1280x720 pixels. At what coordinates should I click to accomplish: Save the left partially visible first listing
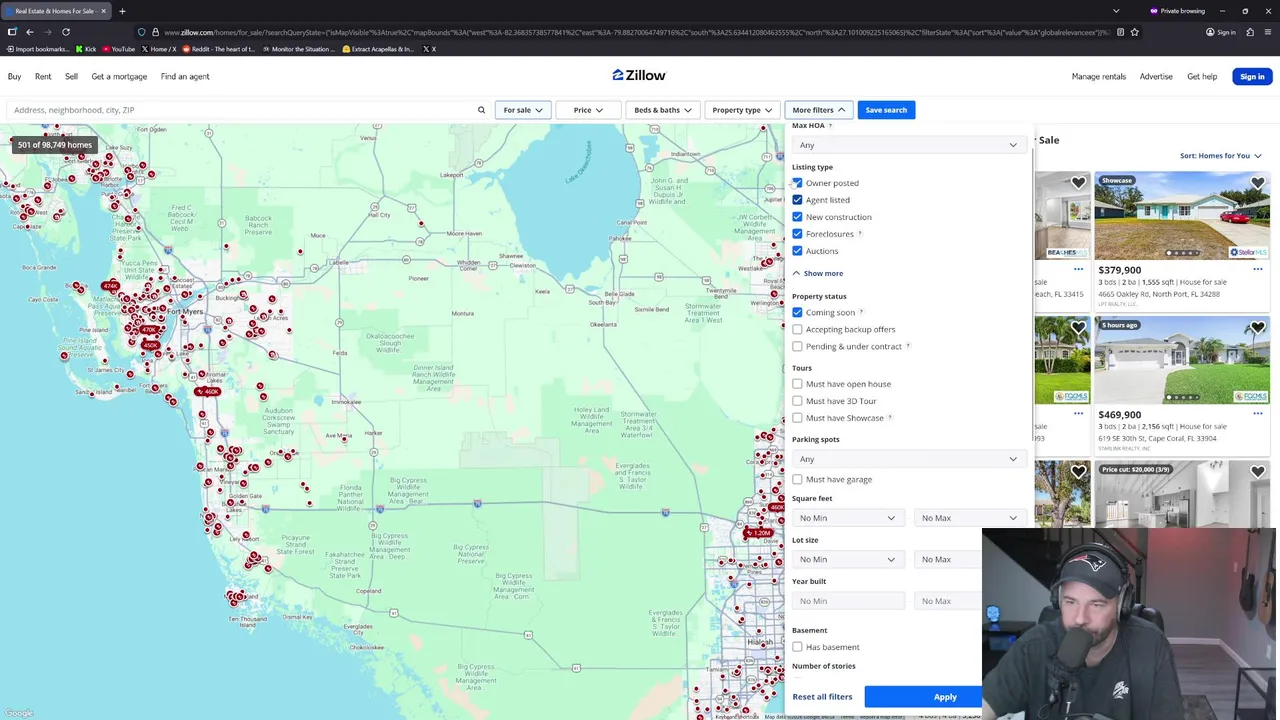pyautogui.click(x=1078, y=183)
